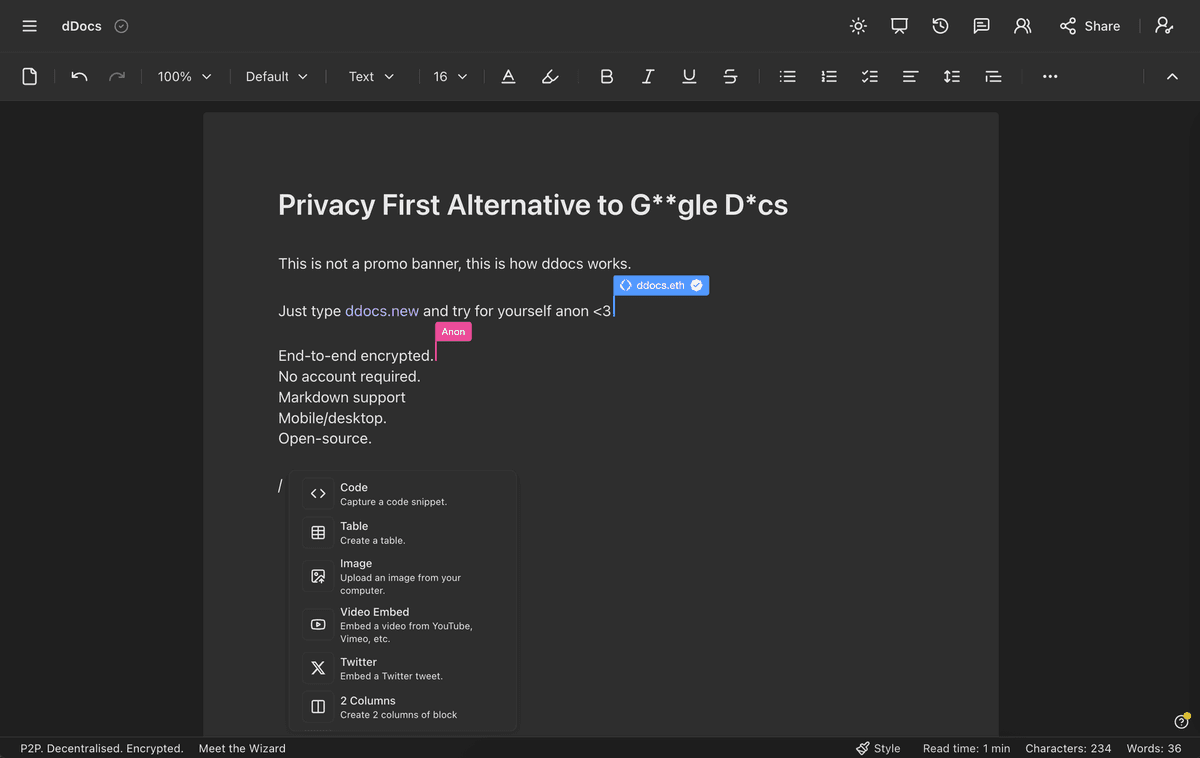Screen dimensions: 1200x758
Task: Click the Twitter X icon
Action: pyautogui.click(x=318, y=668)
